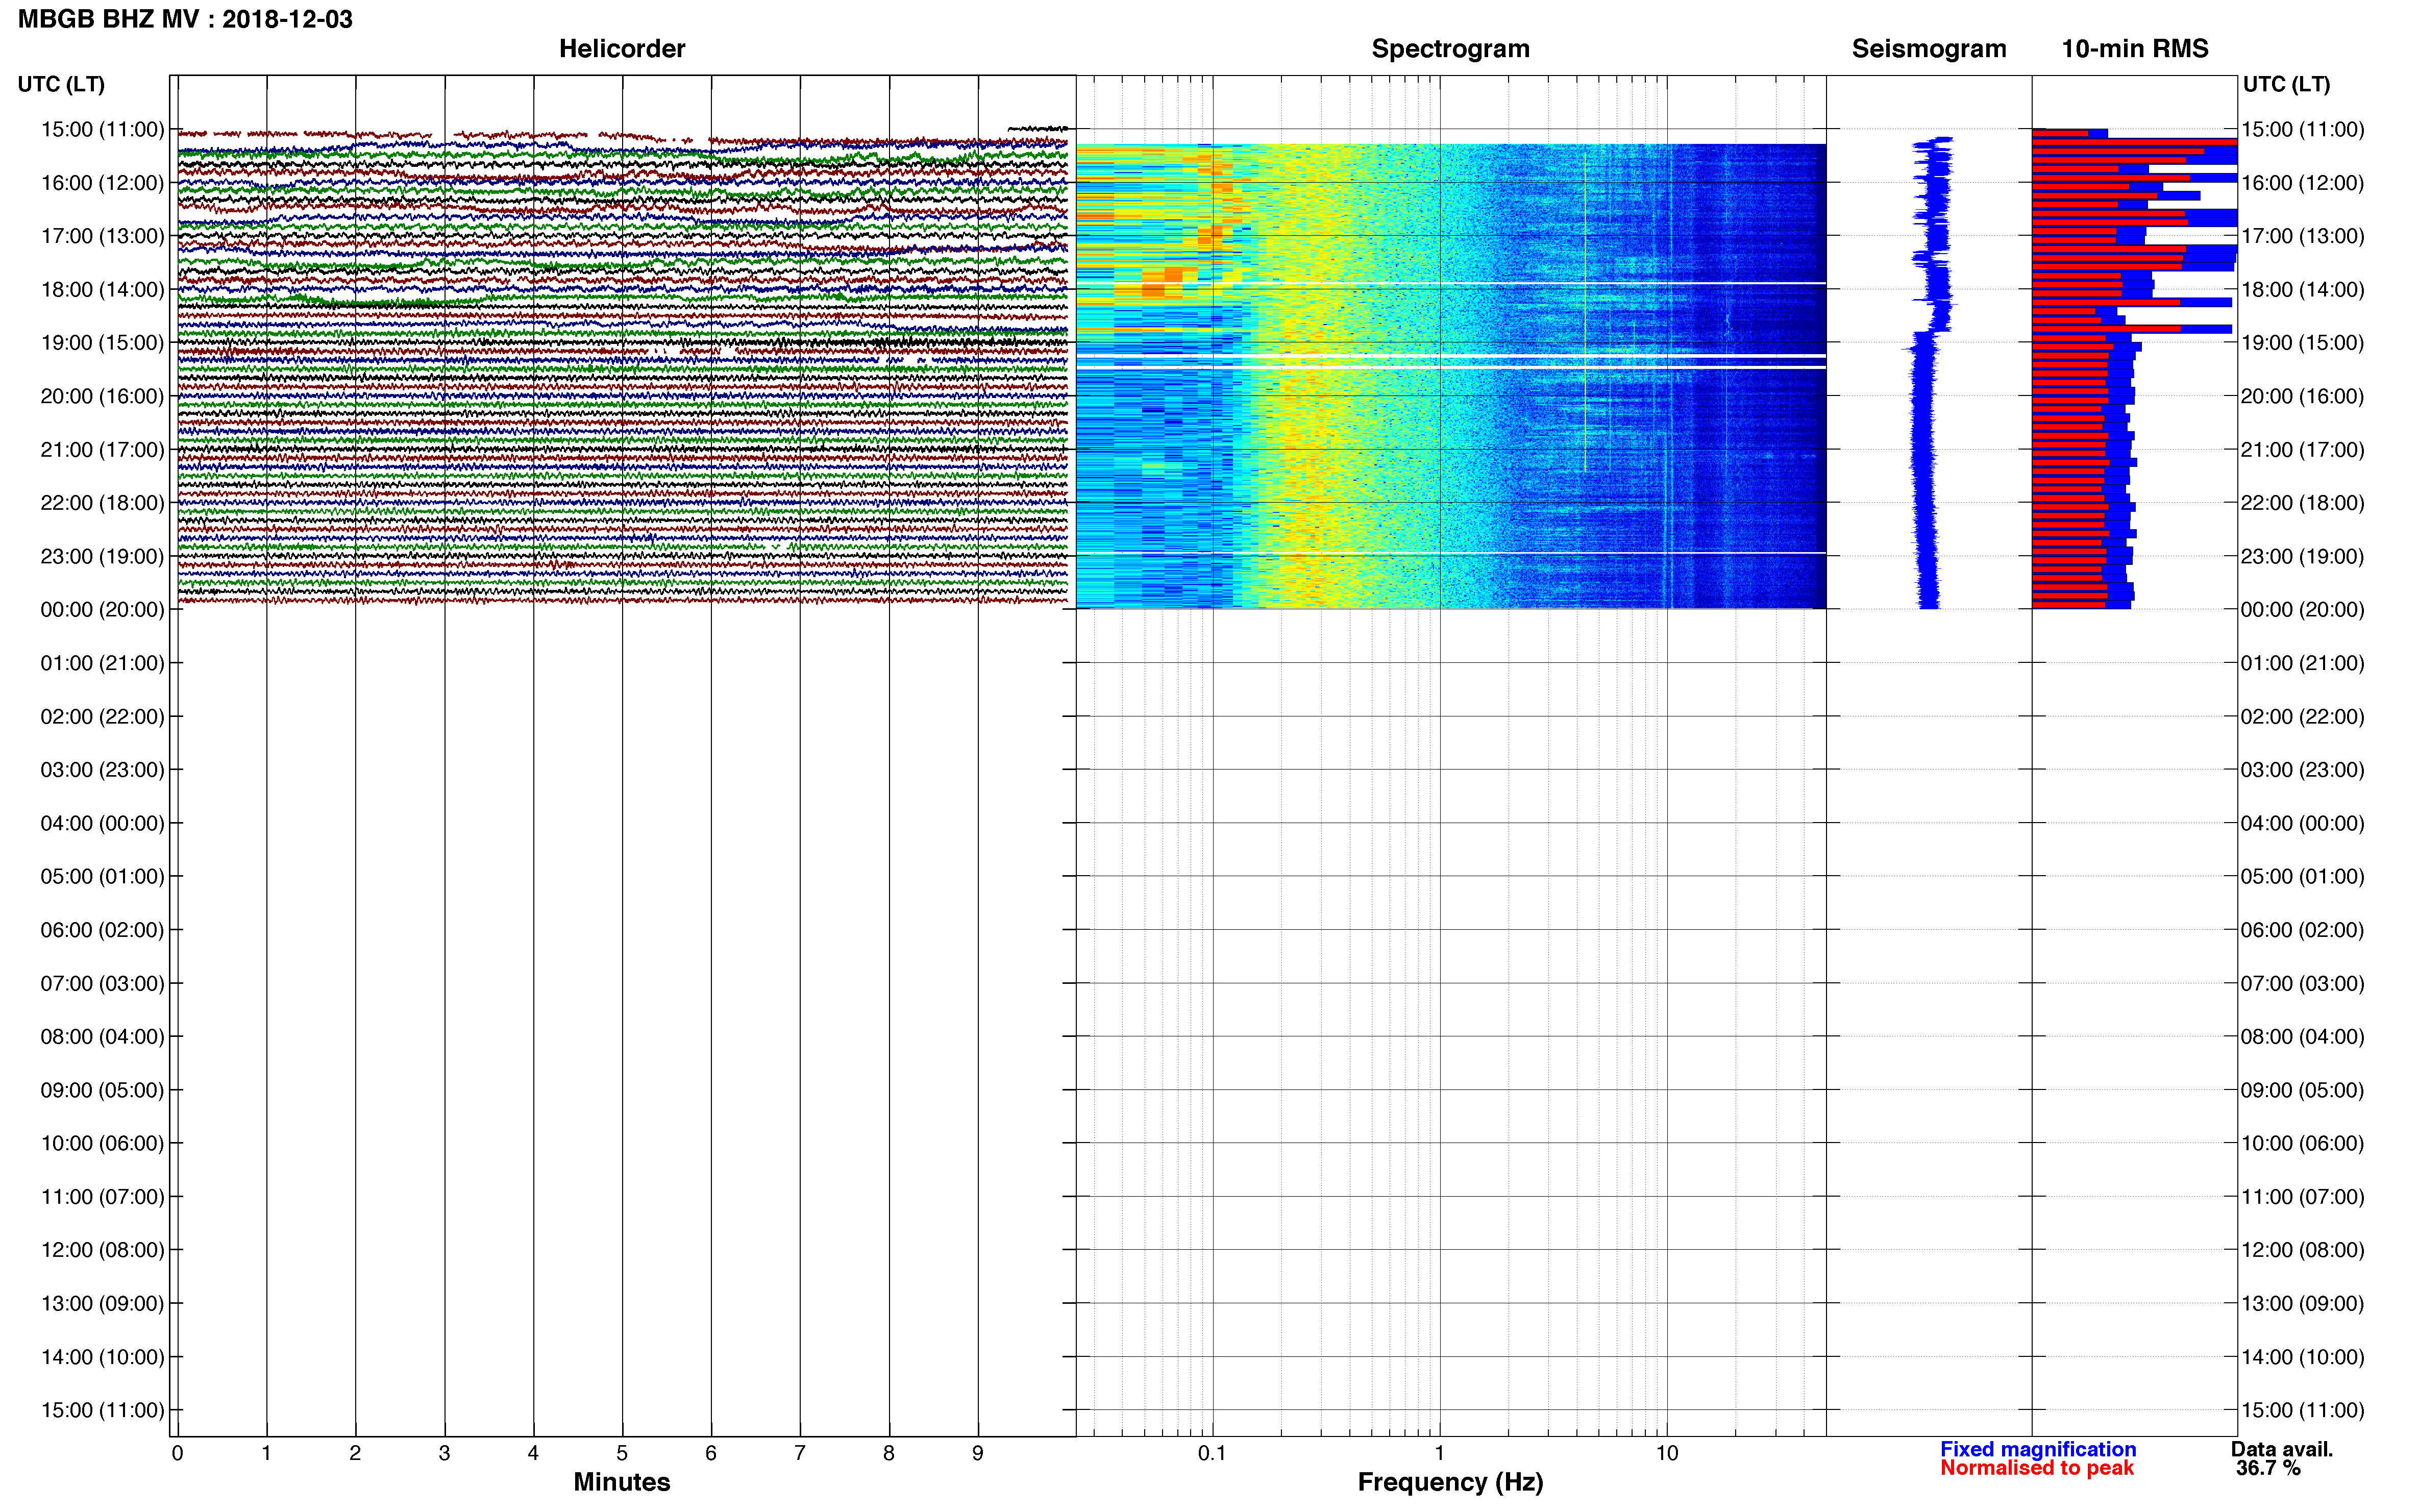
Task: Click the right '16:00 (12:00)' time label
Action: pos(2302,182)
